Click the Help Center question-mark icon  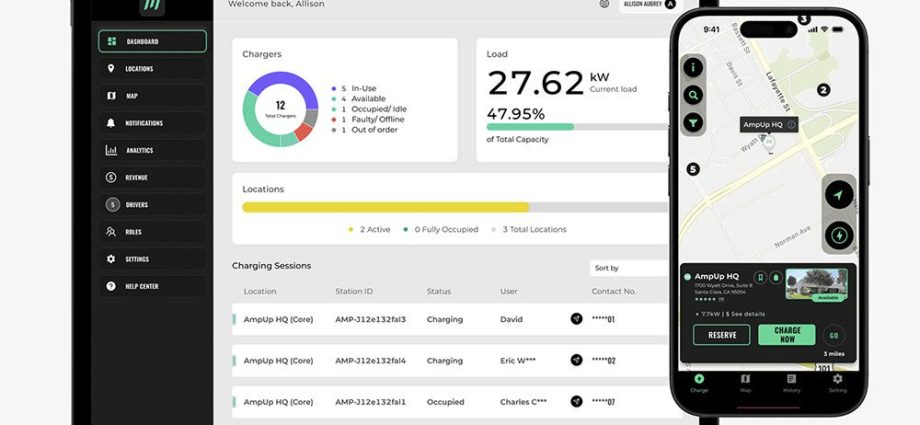111,286
